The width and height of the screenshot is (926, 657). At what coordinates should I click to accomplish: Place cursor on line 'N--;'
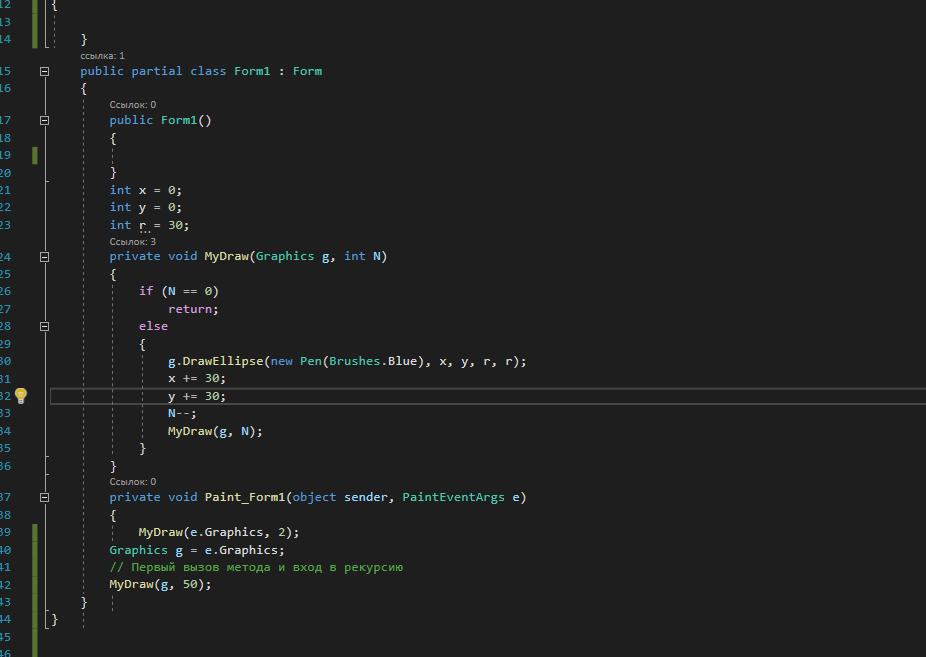pos(182,413)
